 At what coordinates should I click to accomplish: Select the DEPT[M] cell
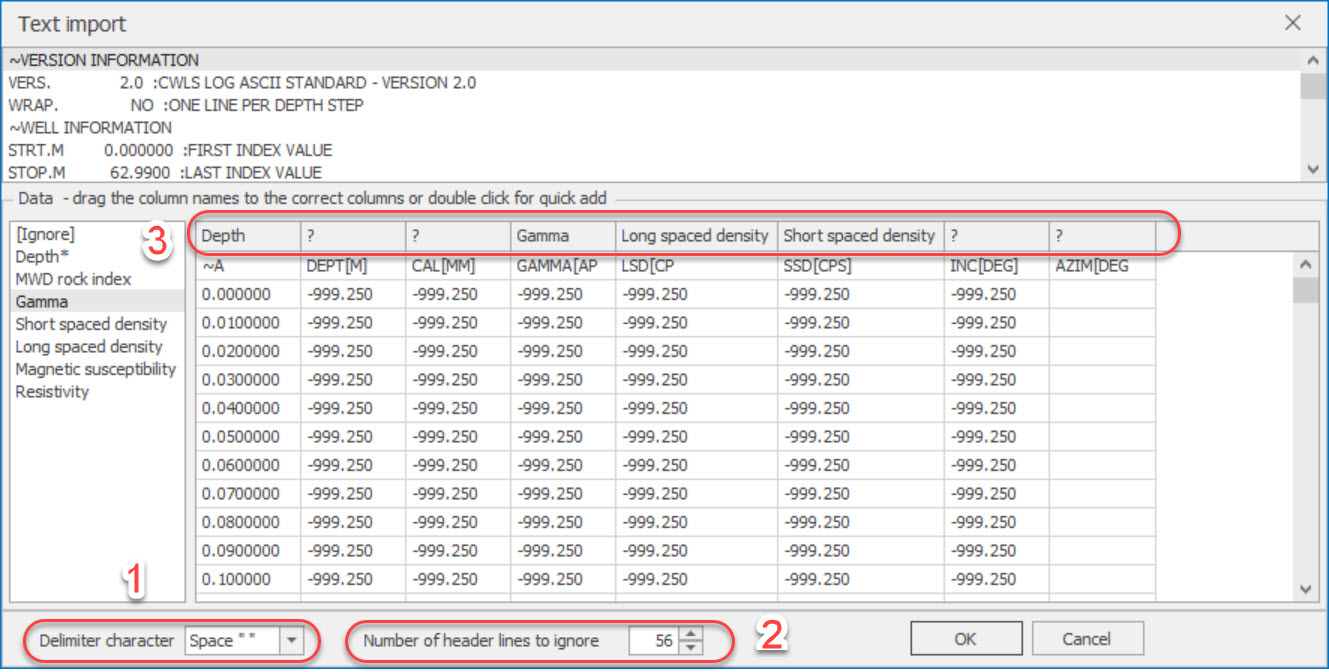tap(354, 266)
